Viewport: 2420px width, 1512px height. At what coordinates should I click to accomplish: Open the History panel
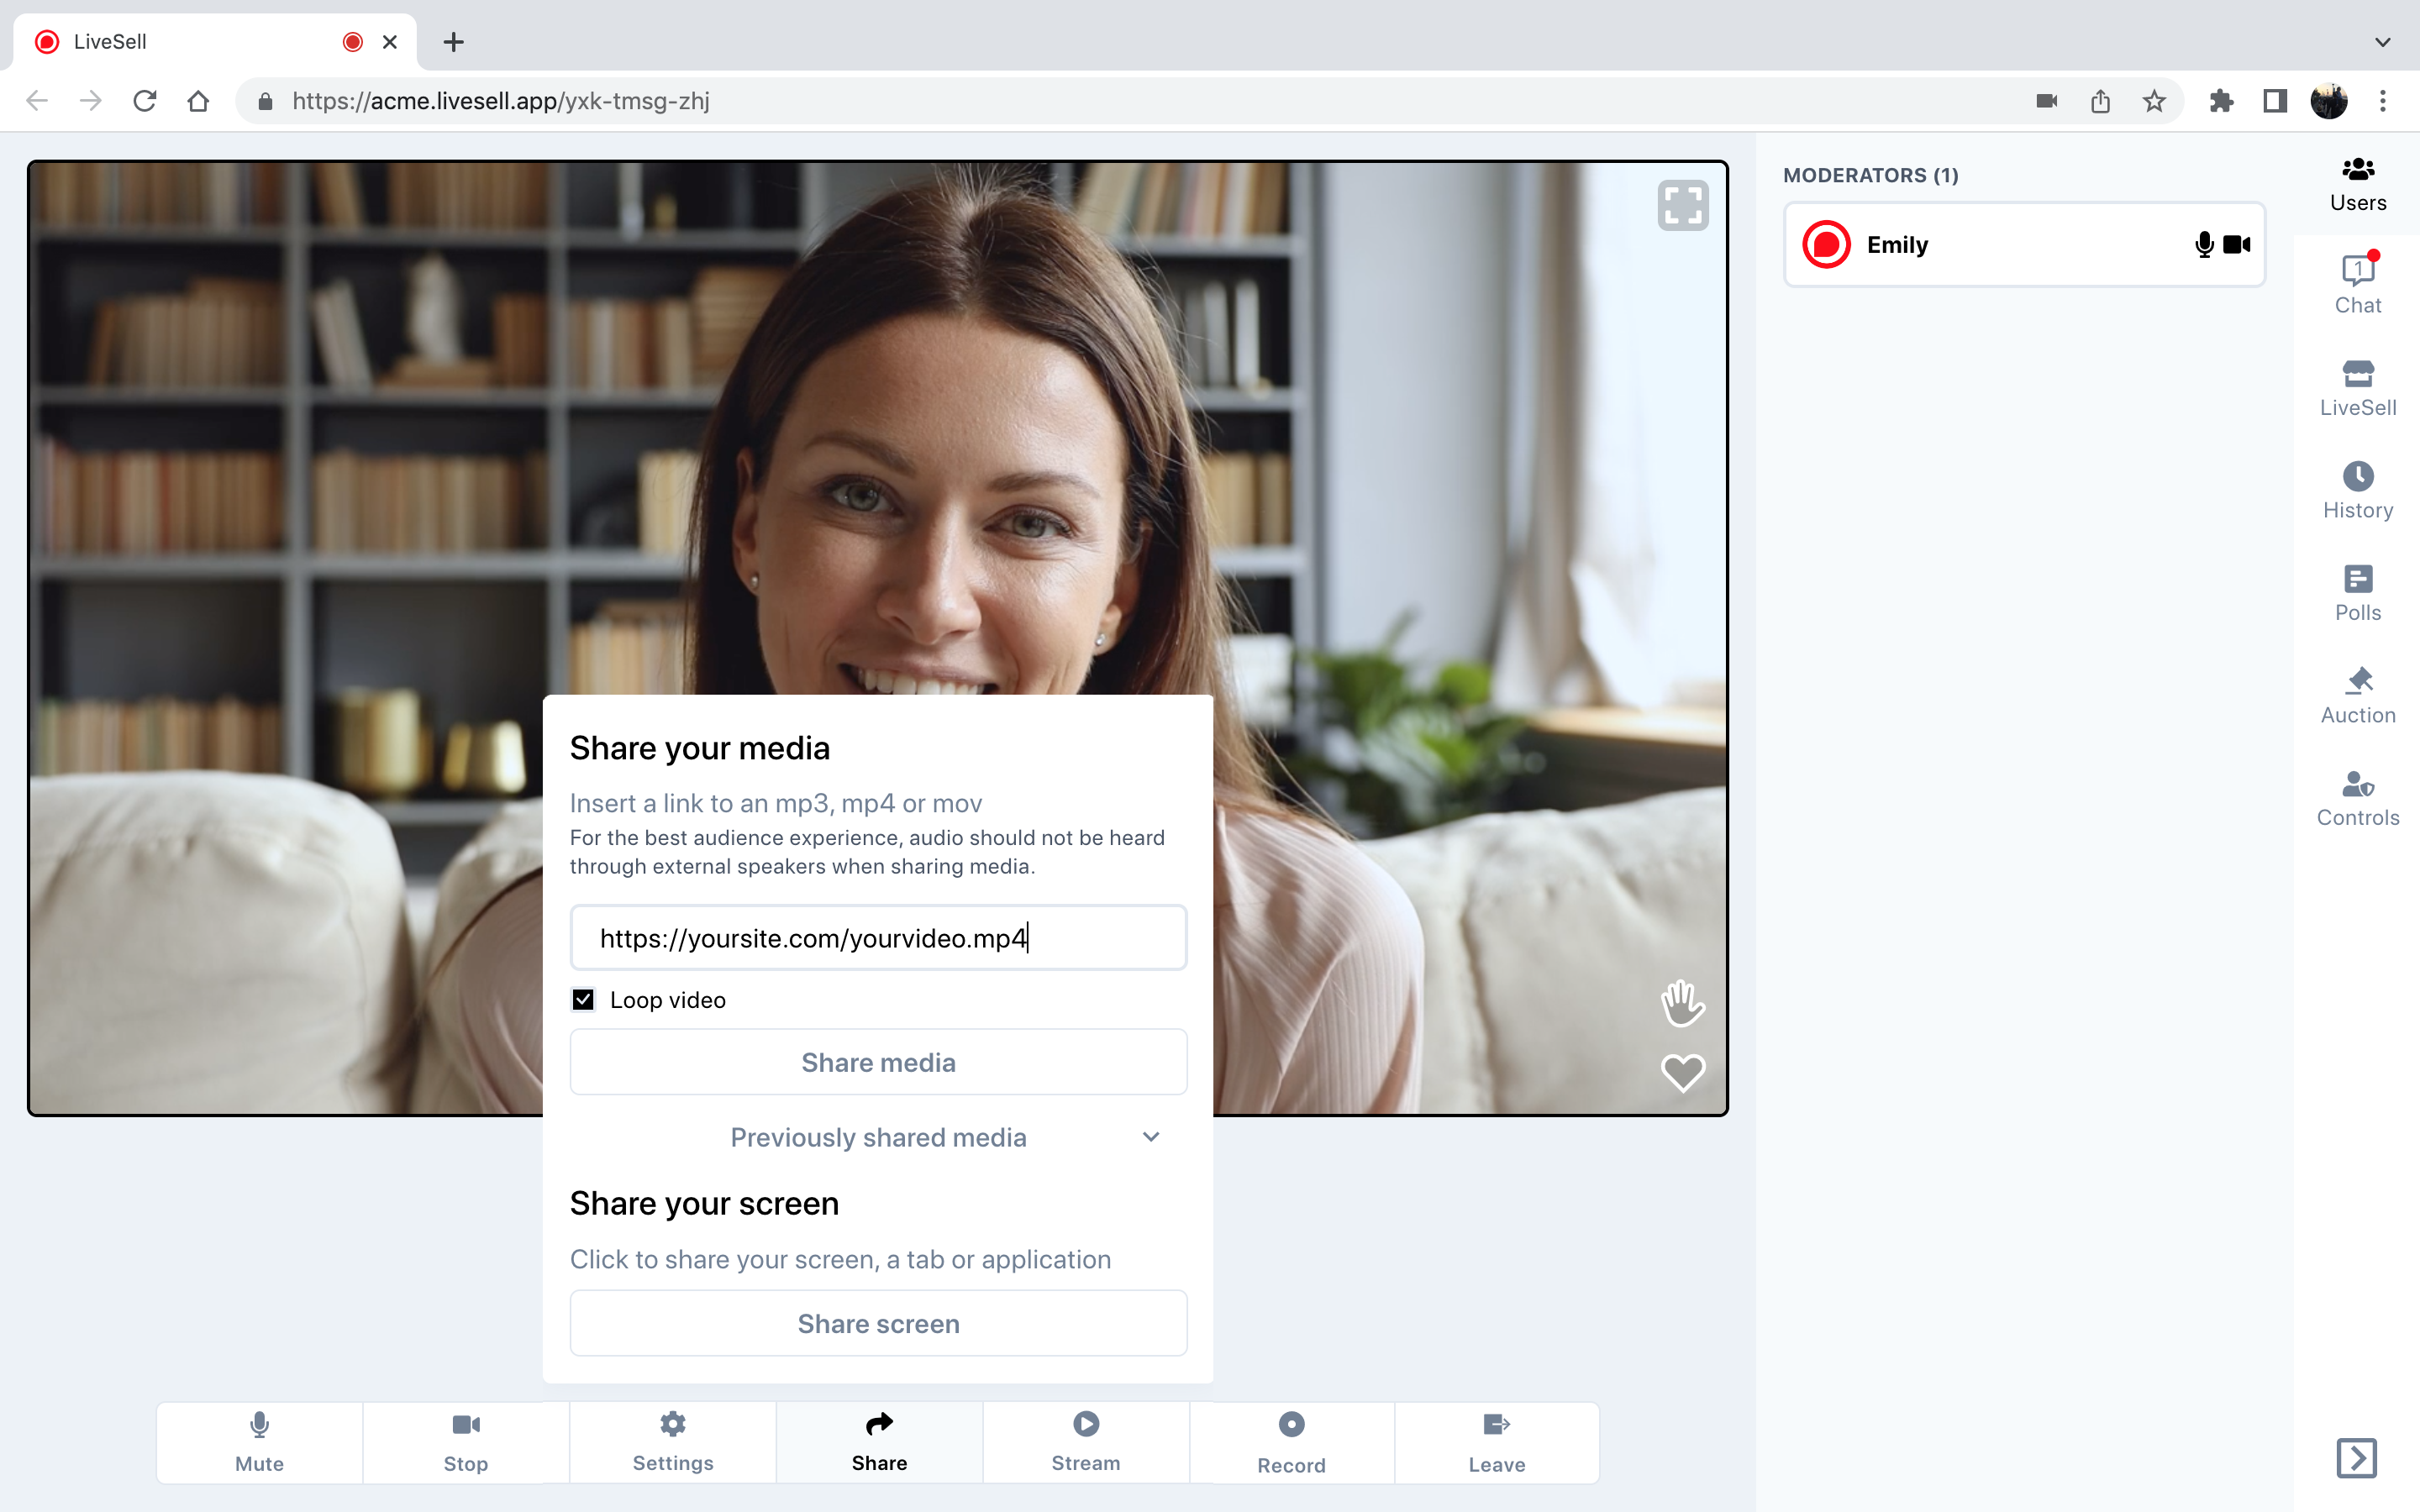(2357, 491)
